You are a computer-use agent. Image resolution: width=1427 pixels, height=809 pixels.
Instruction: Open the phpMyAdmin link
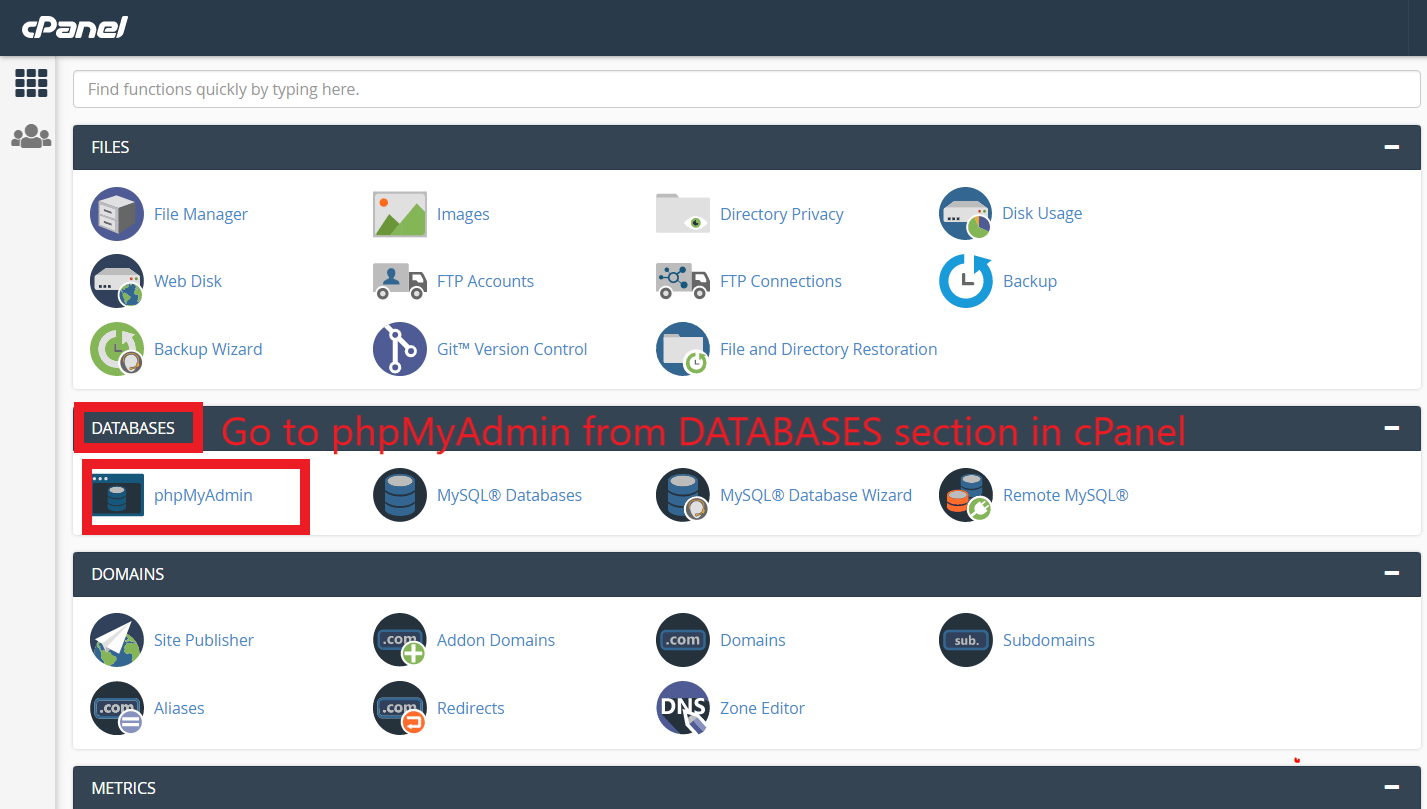click(203, 495)
